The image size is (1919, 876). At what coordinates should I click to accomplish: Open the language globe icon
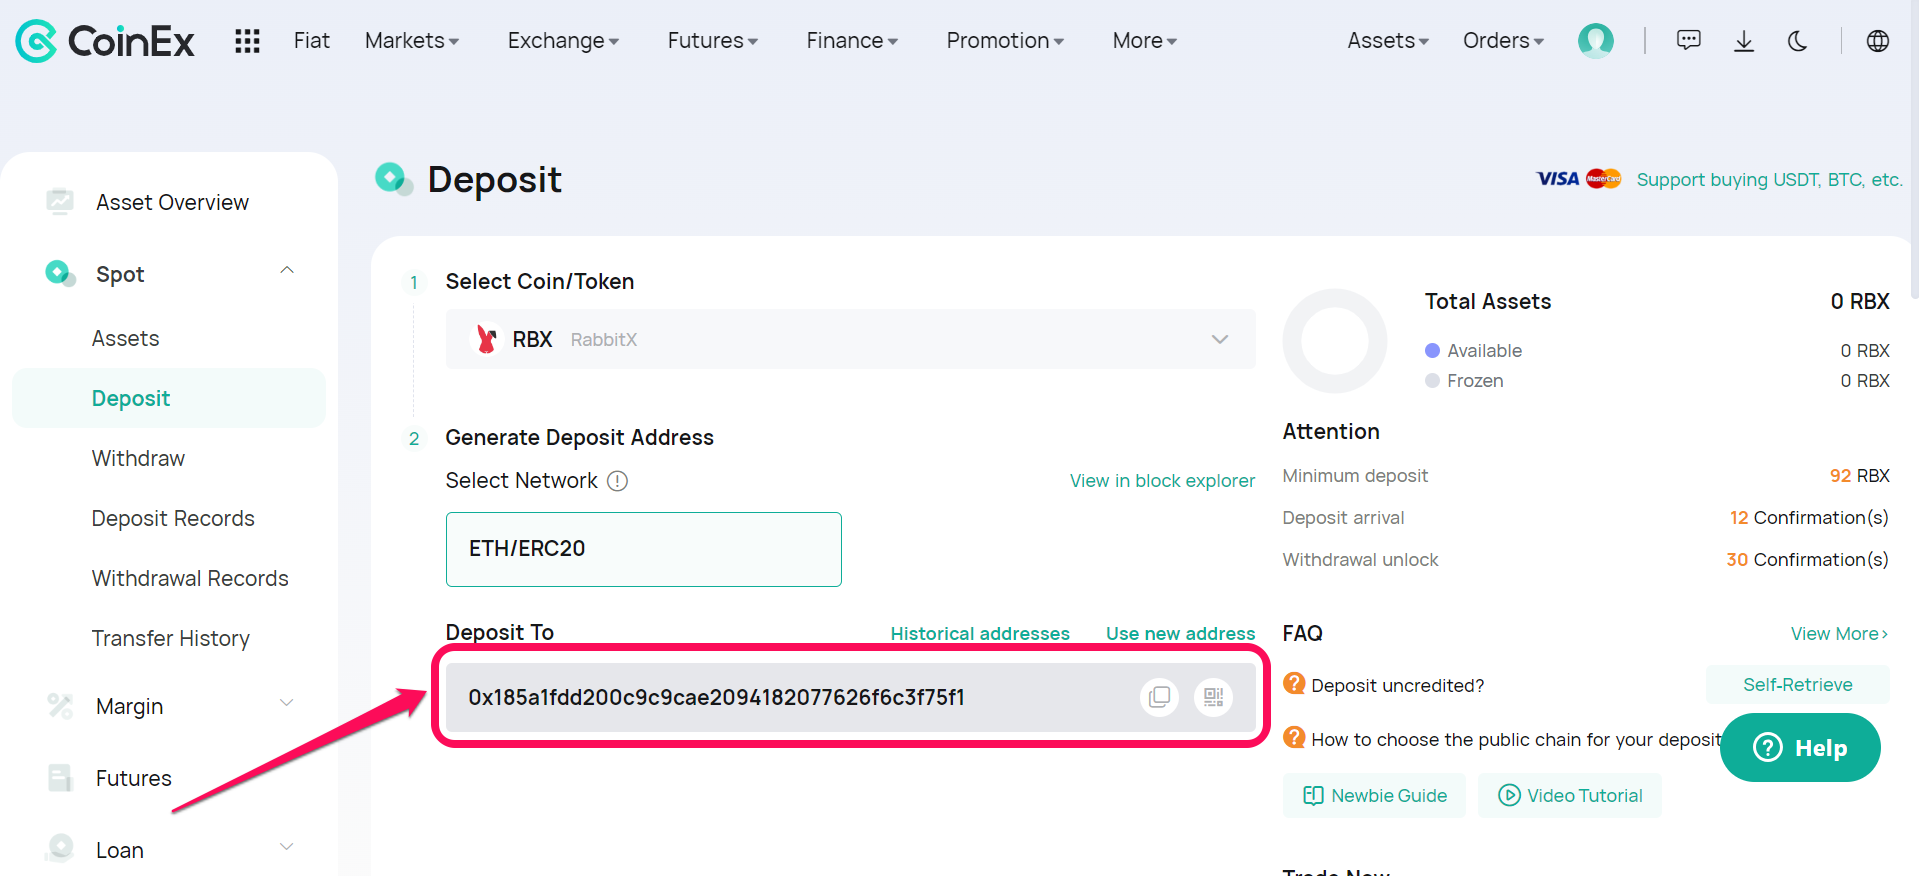pyautogui.click(x=1877, y=41)
